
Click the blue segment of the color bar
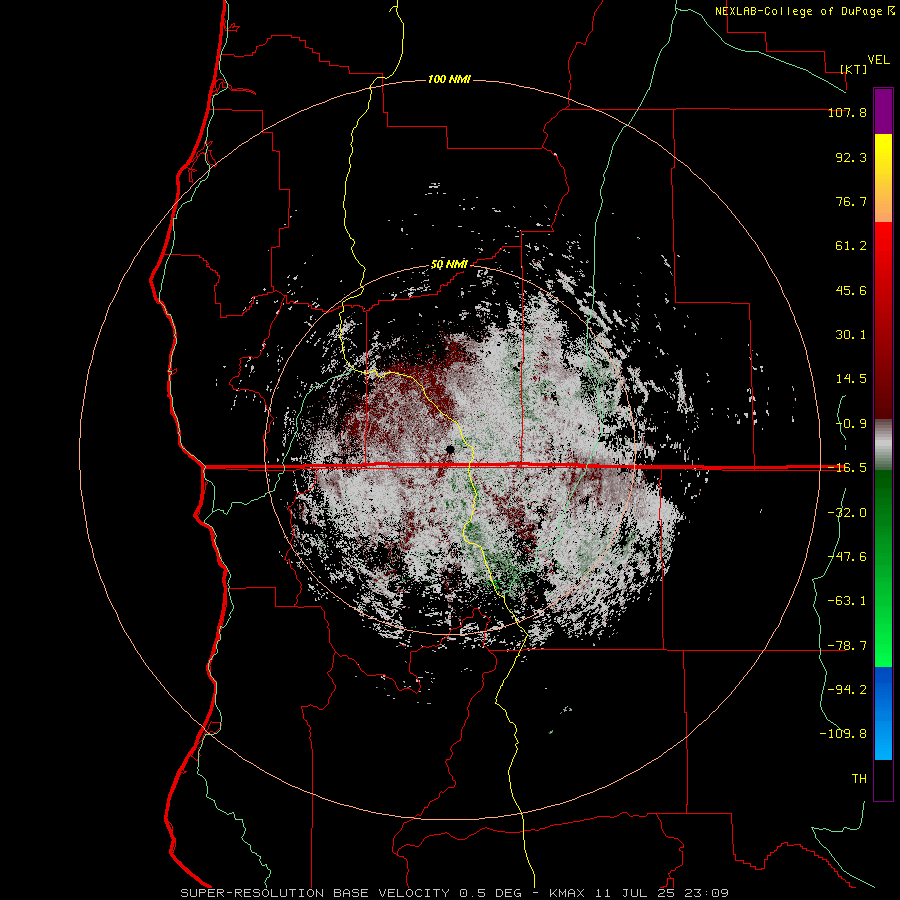(883, 713)
